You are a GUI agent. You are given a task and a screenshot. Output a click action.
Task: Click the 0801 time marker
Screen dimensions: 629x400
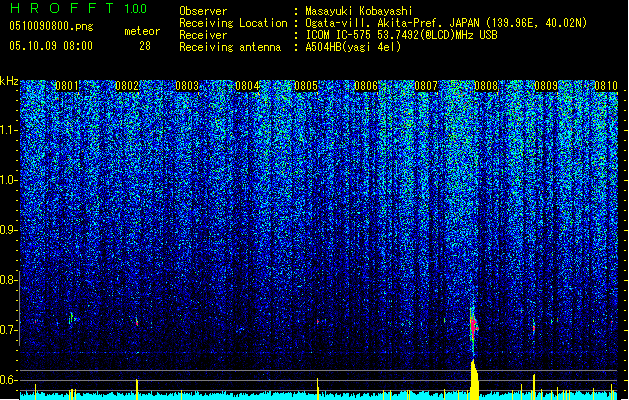click(x=67, y=85)
